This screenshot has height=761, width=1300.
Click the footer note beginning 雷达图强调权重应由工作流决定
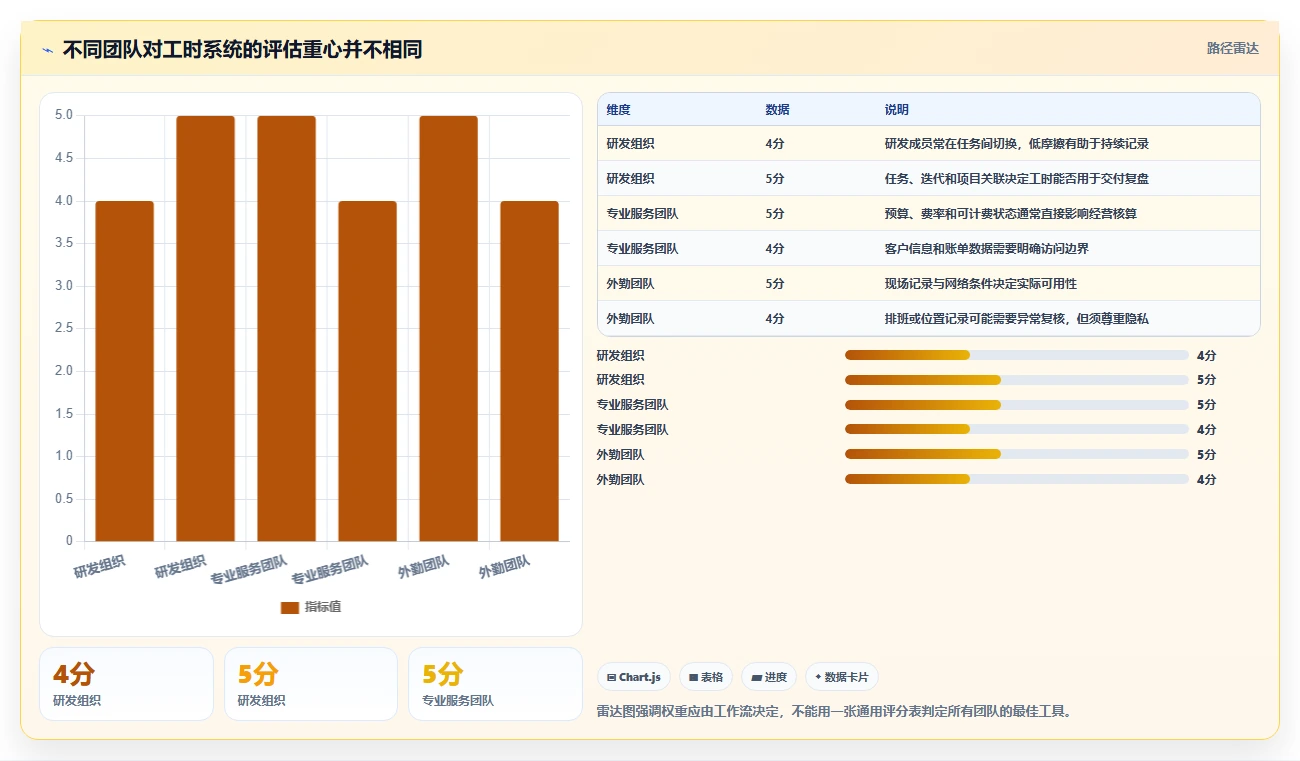tap(834, 712)
